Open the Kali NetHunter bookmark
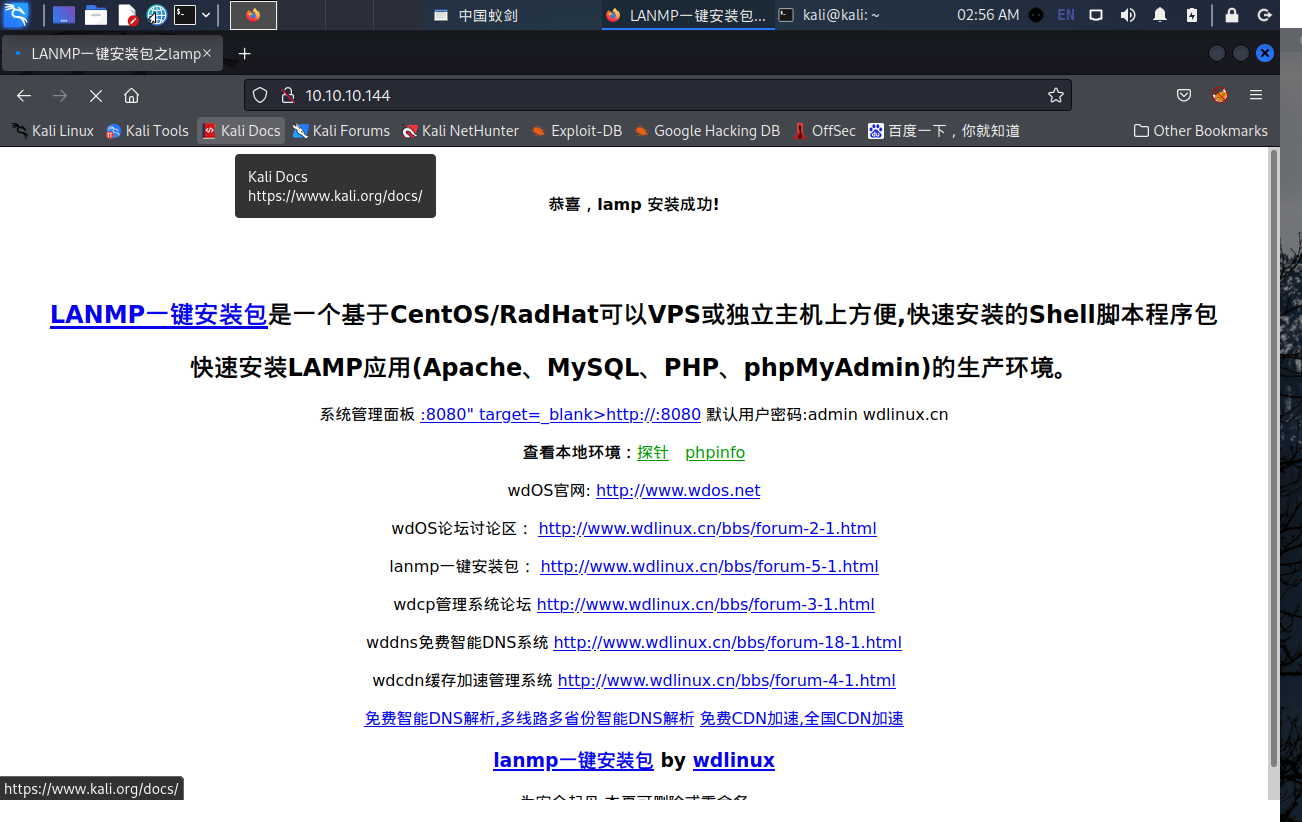Screen dimensions: 1302x822 pos(460,130)
